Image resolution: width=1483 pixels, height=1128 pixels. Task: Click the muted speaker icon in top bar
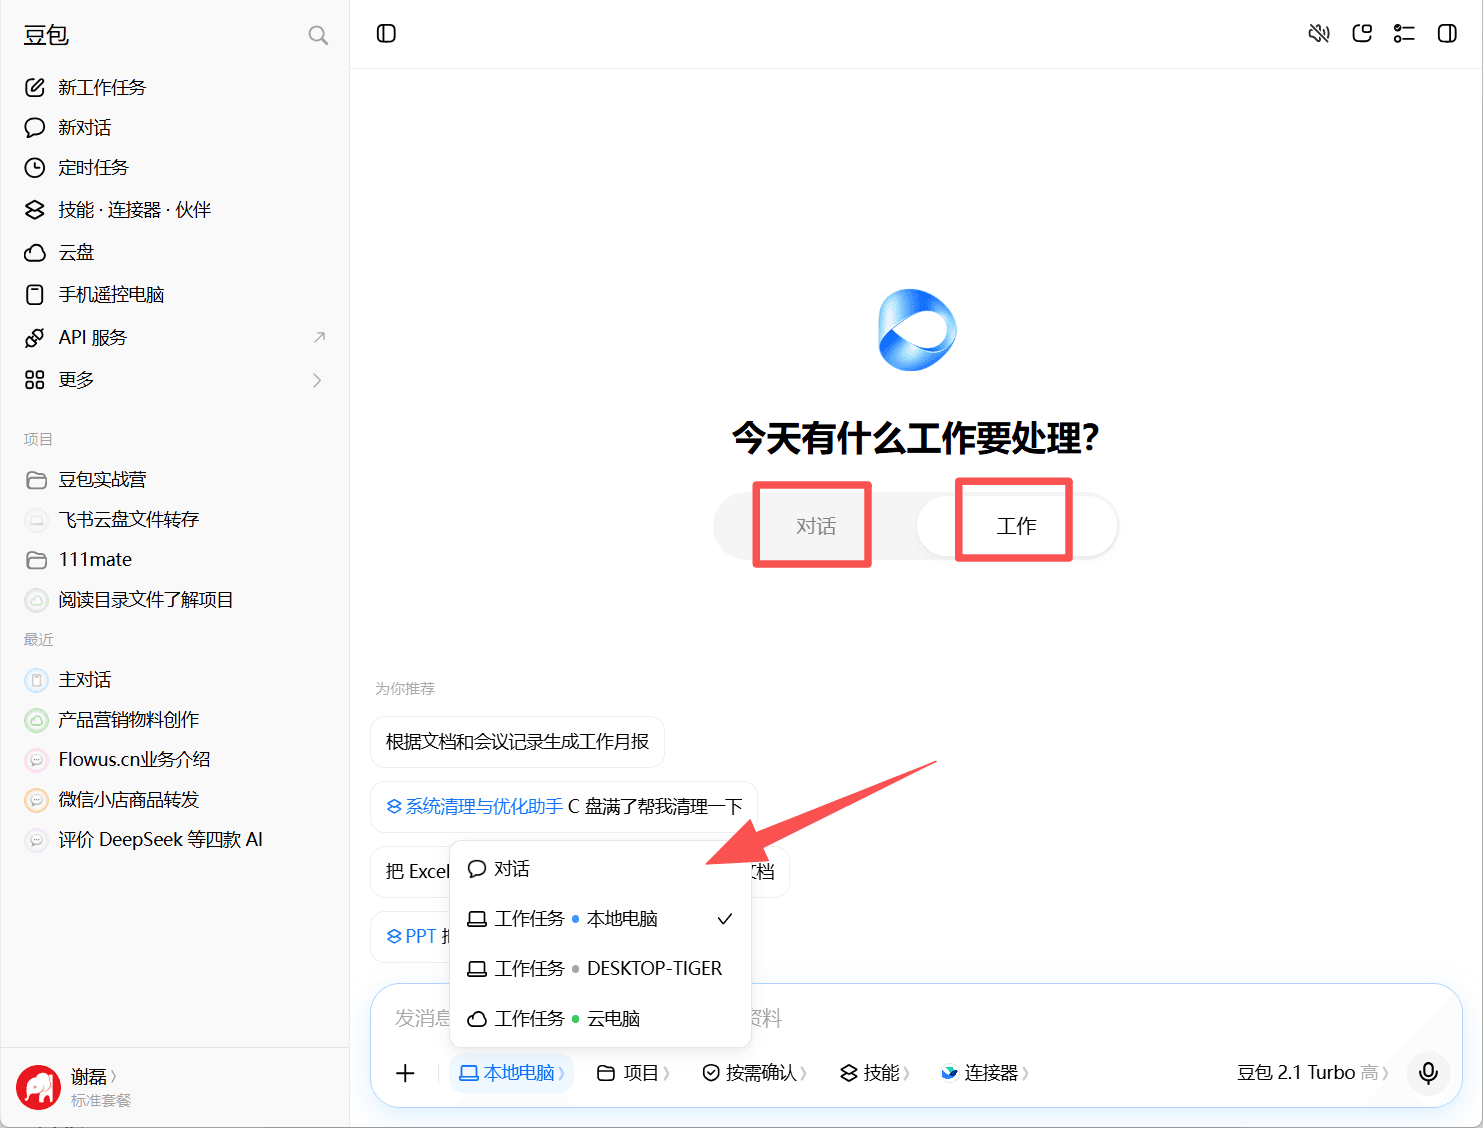tap(1319, 34)
